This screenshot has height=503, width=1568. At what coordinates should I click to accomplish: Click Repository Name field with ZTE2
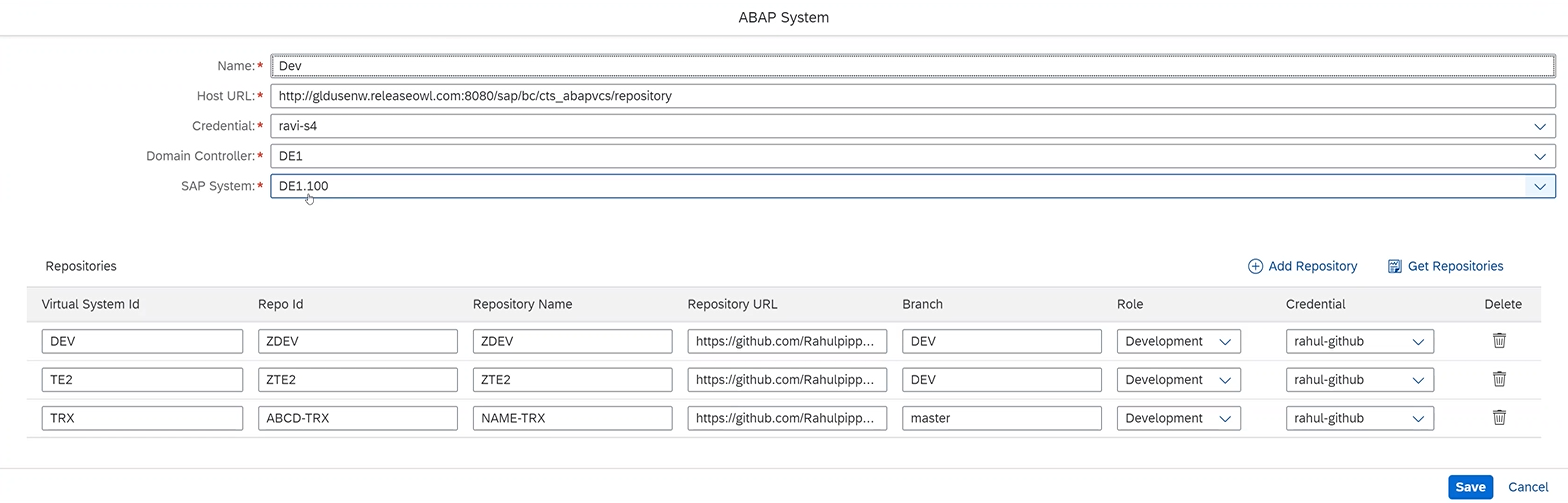click(x=572, y=380)
